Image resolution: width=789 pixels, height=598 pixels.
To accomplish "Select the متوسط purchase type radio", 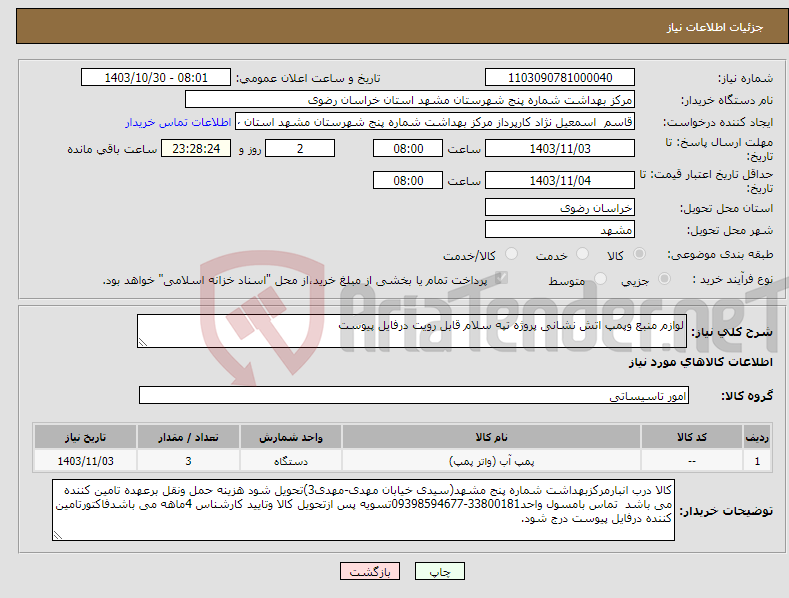I will (x=600, y=278).
